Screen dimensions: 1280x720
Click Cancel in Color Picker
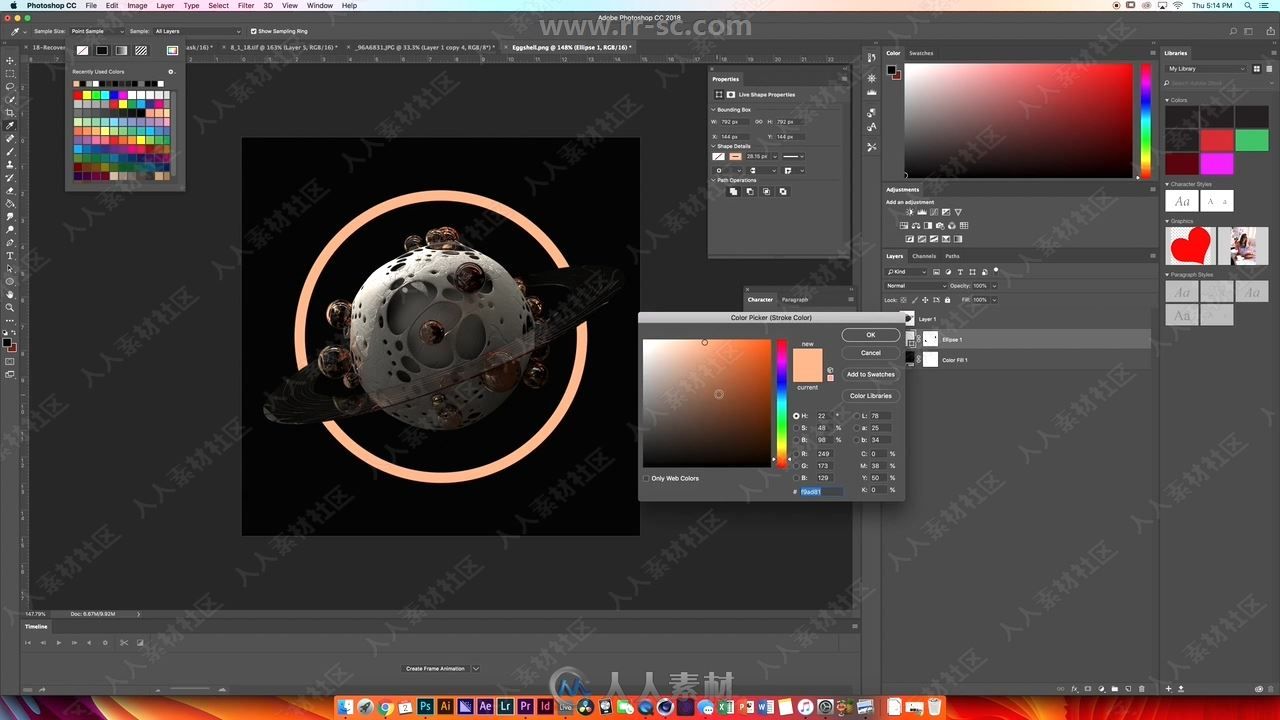coord(871,352)
